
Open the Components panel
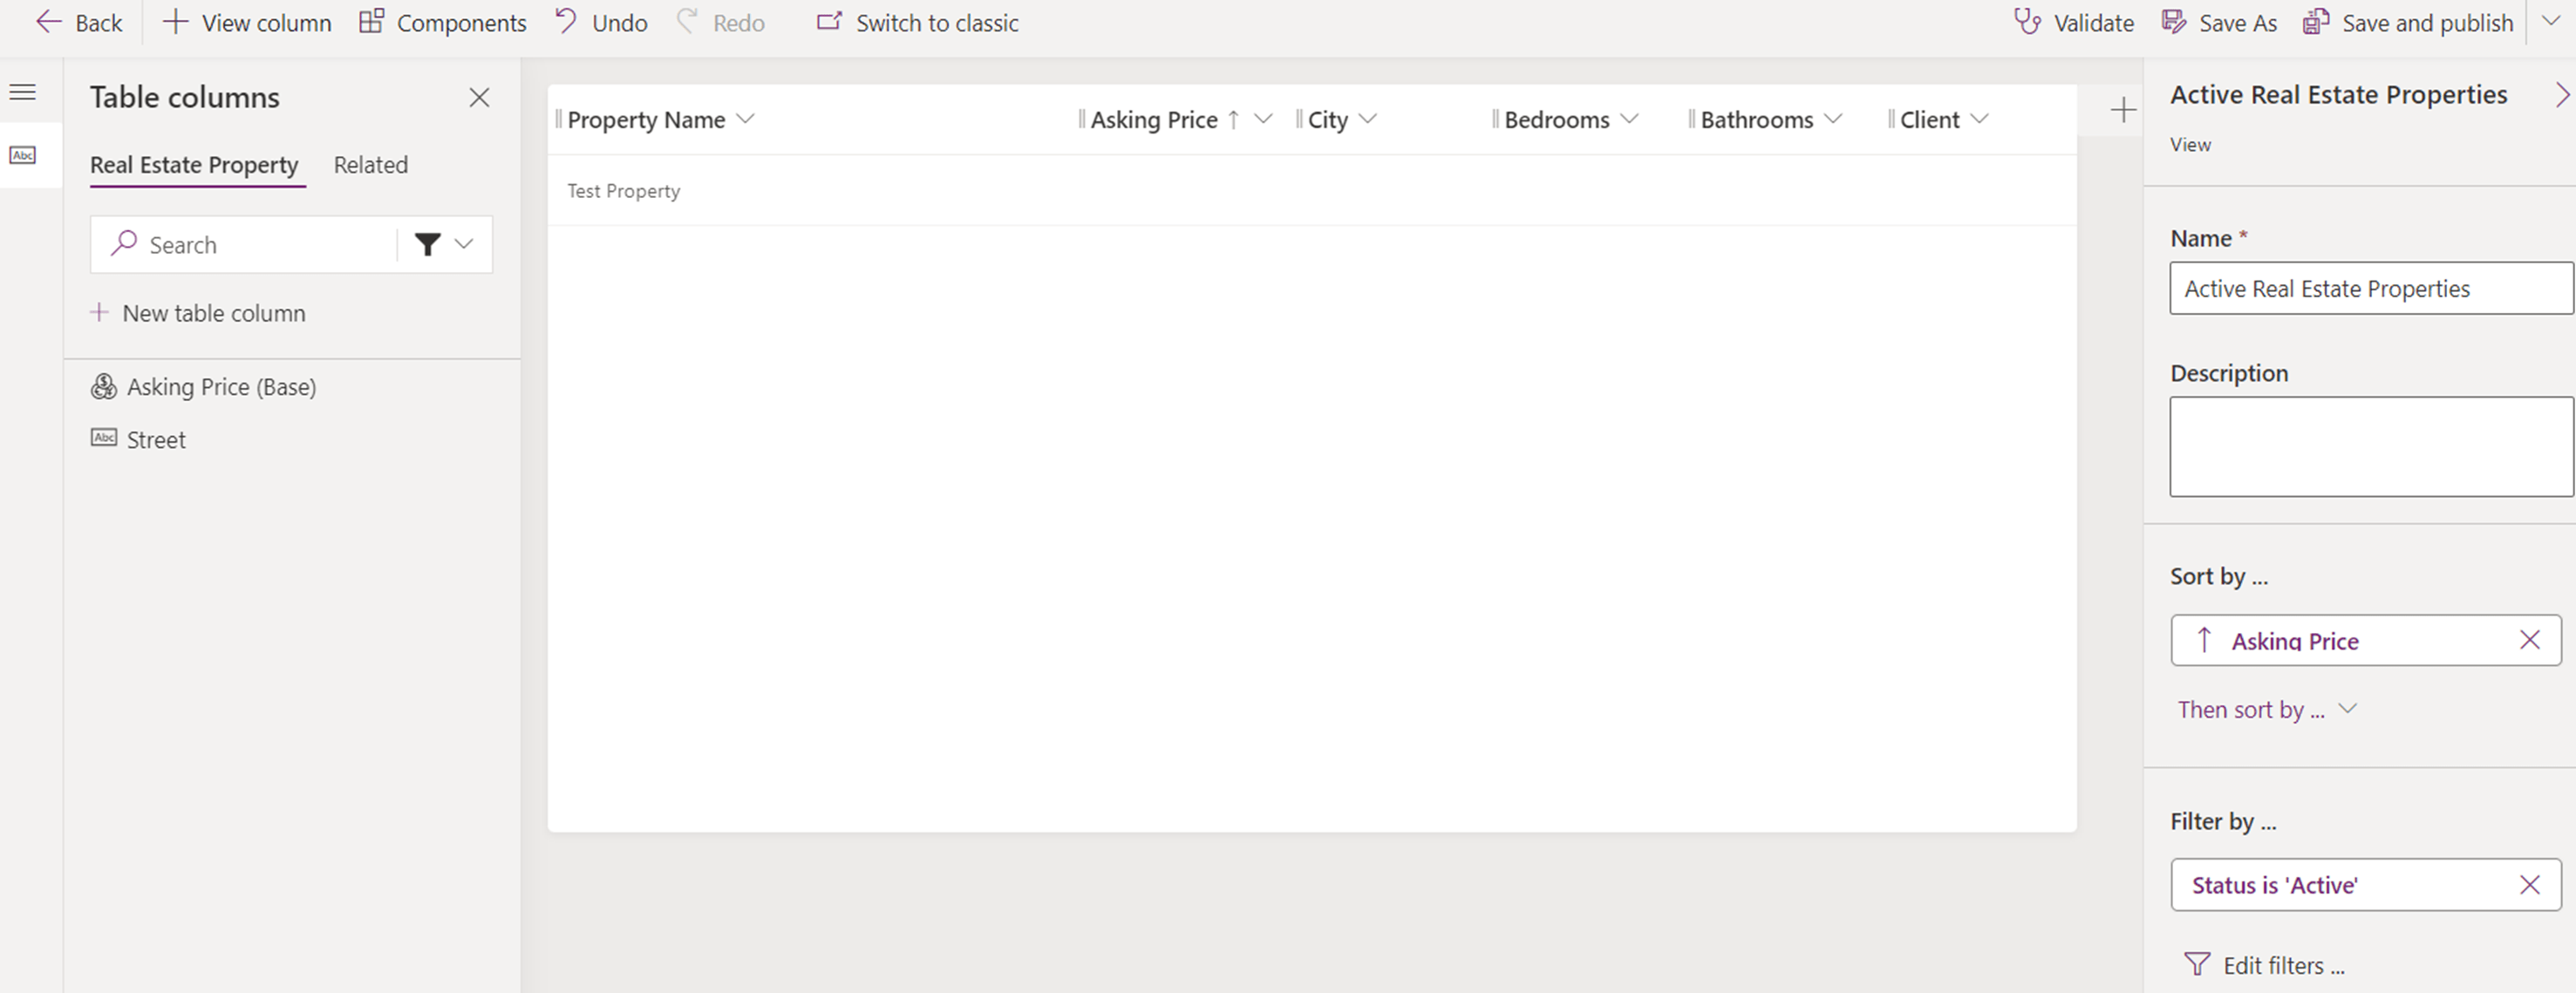point(441,22)
